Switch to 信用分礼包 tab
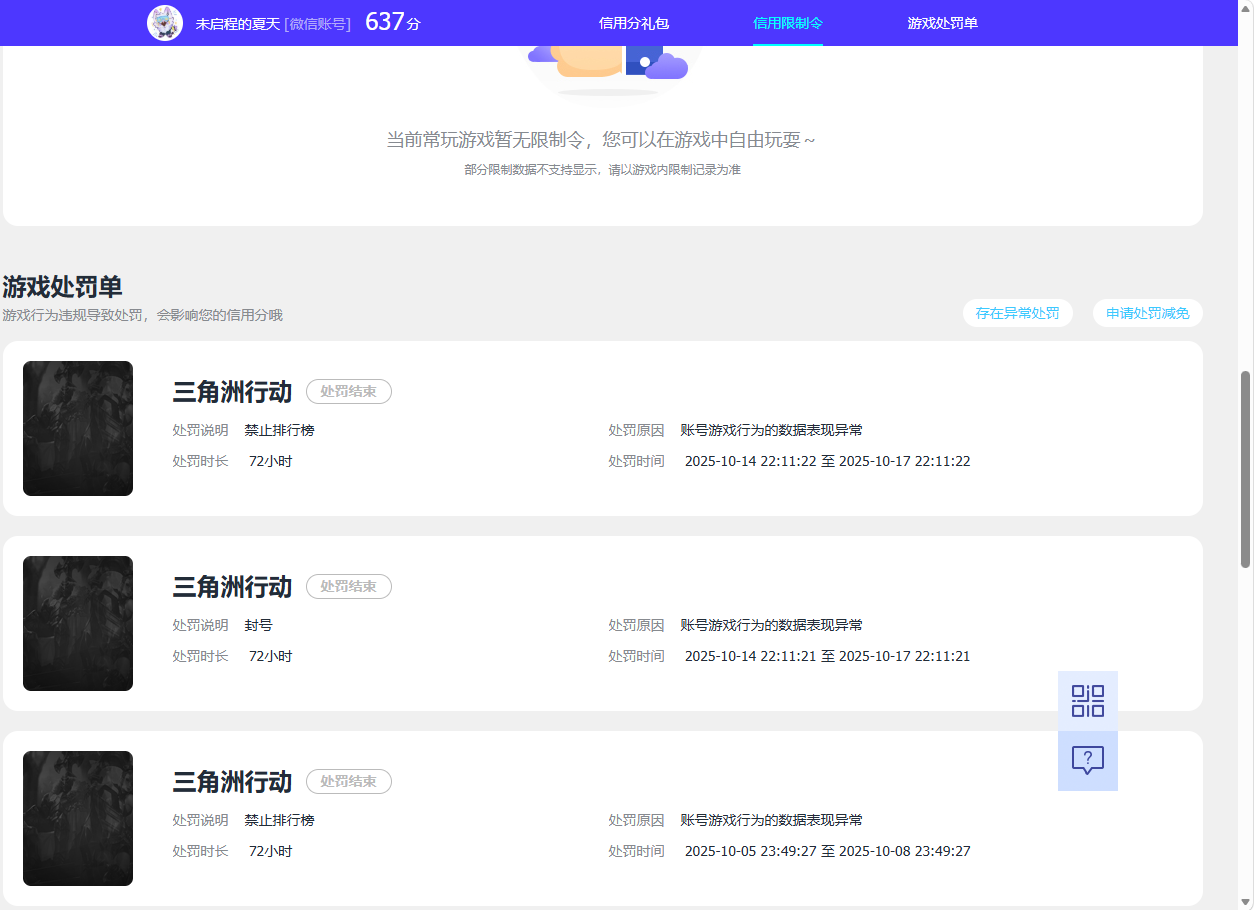1256x910 pixels. [x=634, y=23]
